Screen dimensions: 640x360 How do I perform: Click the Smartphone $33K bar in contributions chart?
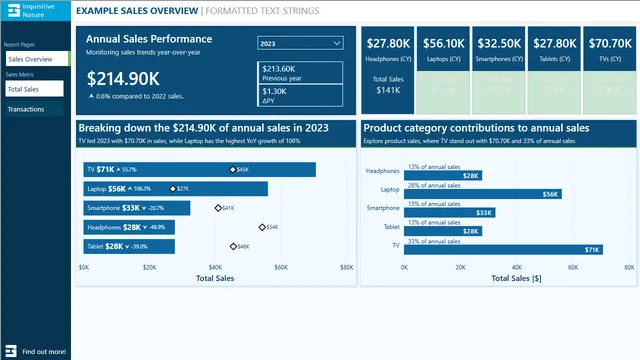click(449, 212)
